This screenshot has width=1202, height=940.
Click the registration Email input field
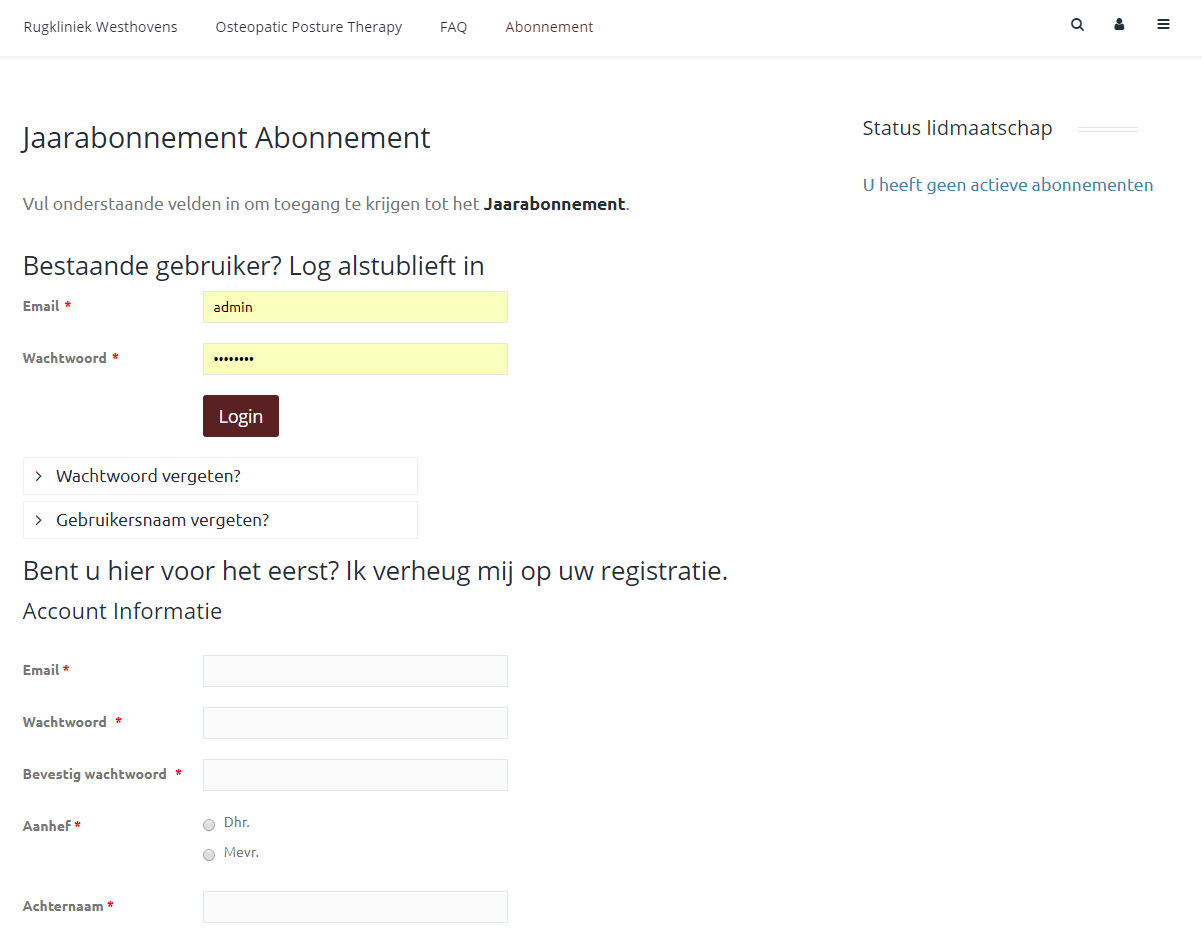(x=355, y=671)
